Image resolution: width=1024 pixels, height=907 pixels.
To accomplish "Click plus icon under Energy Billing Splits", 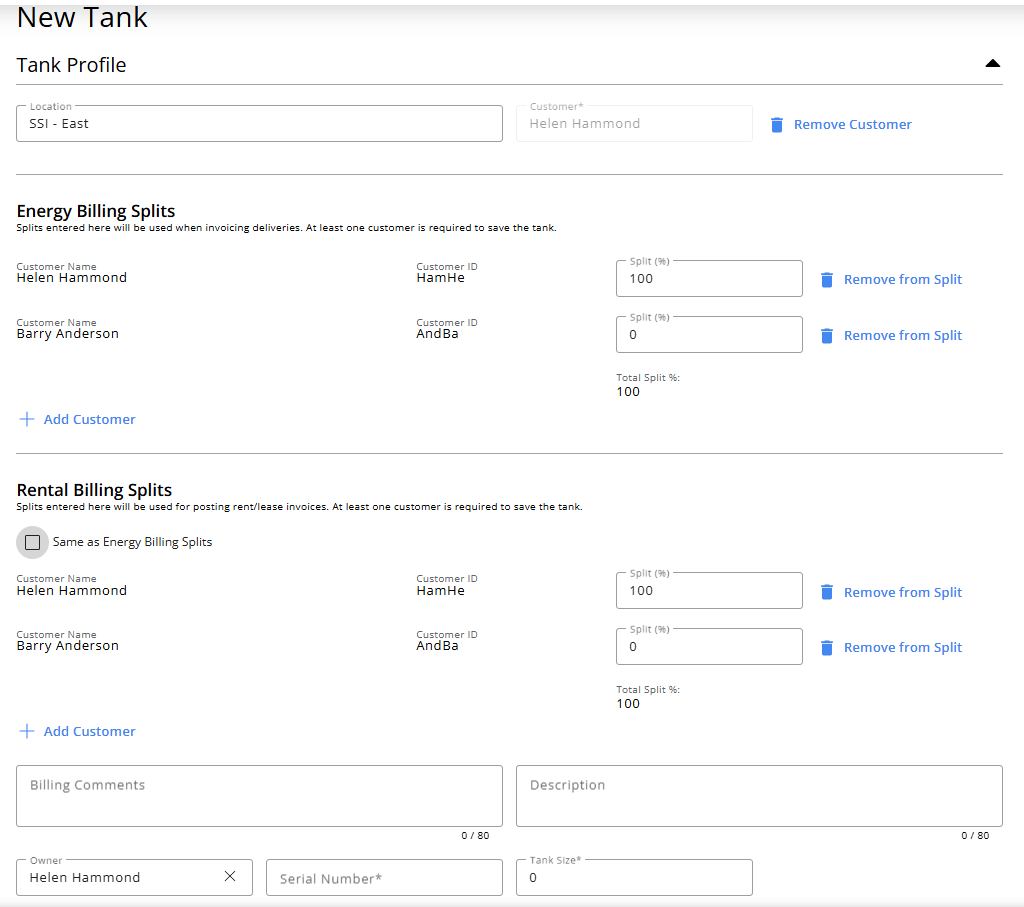I will (27, 419).
